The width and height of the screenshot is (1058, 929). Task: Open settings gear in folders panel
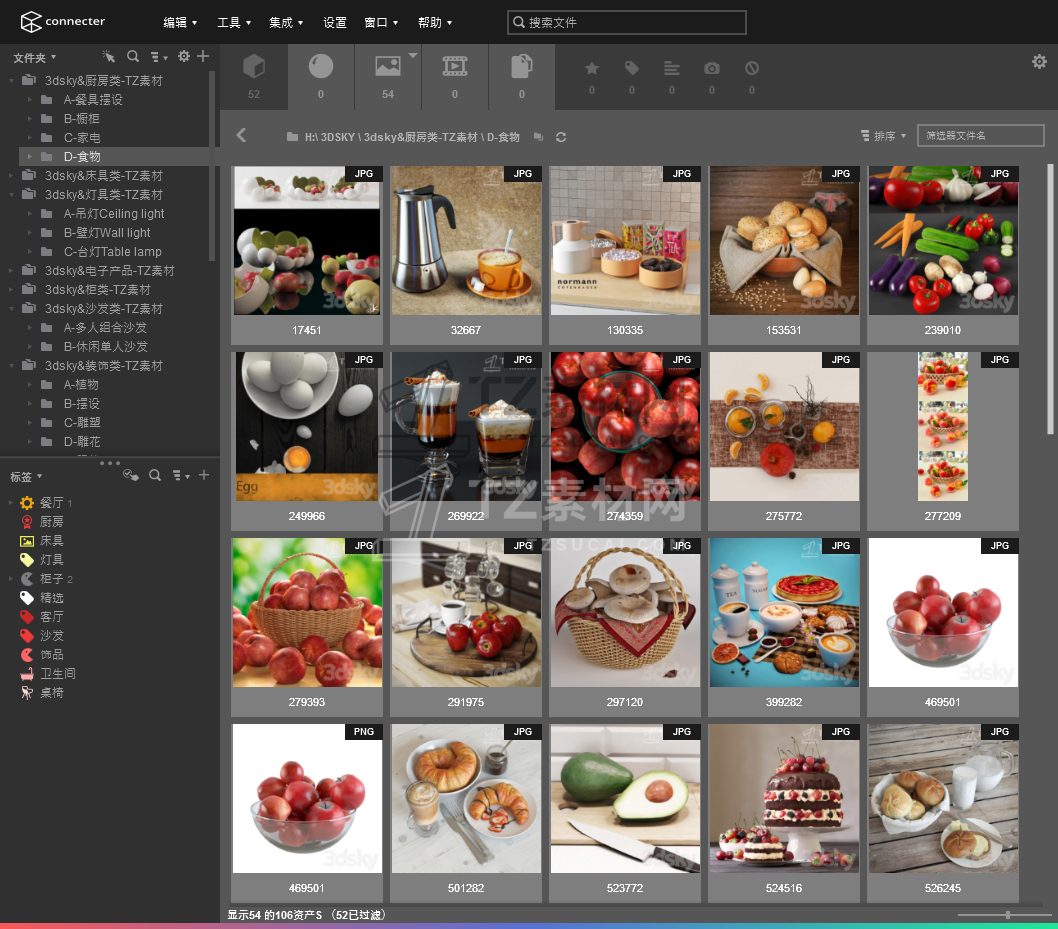point(183,57)
